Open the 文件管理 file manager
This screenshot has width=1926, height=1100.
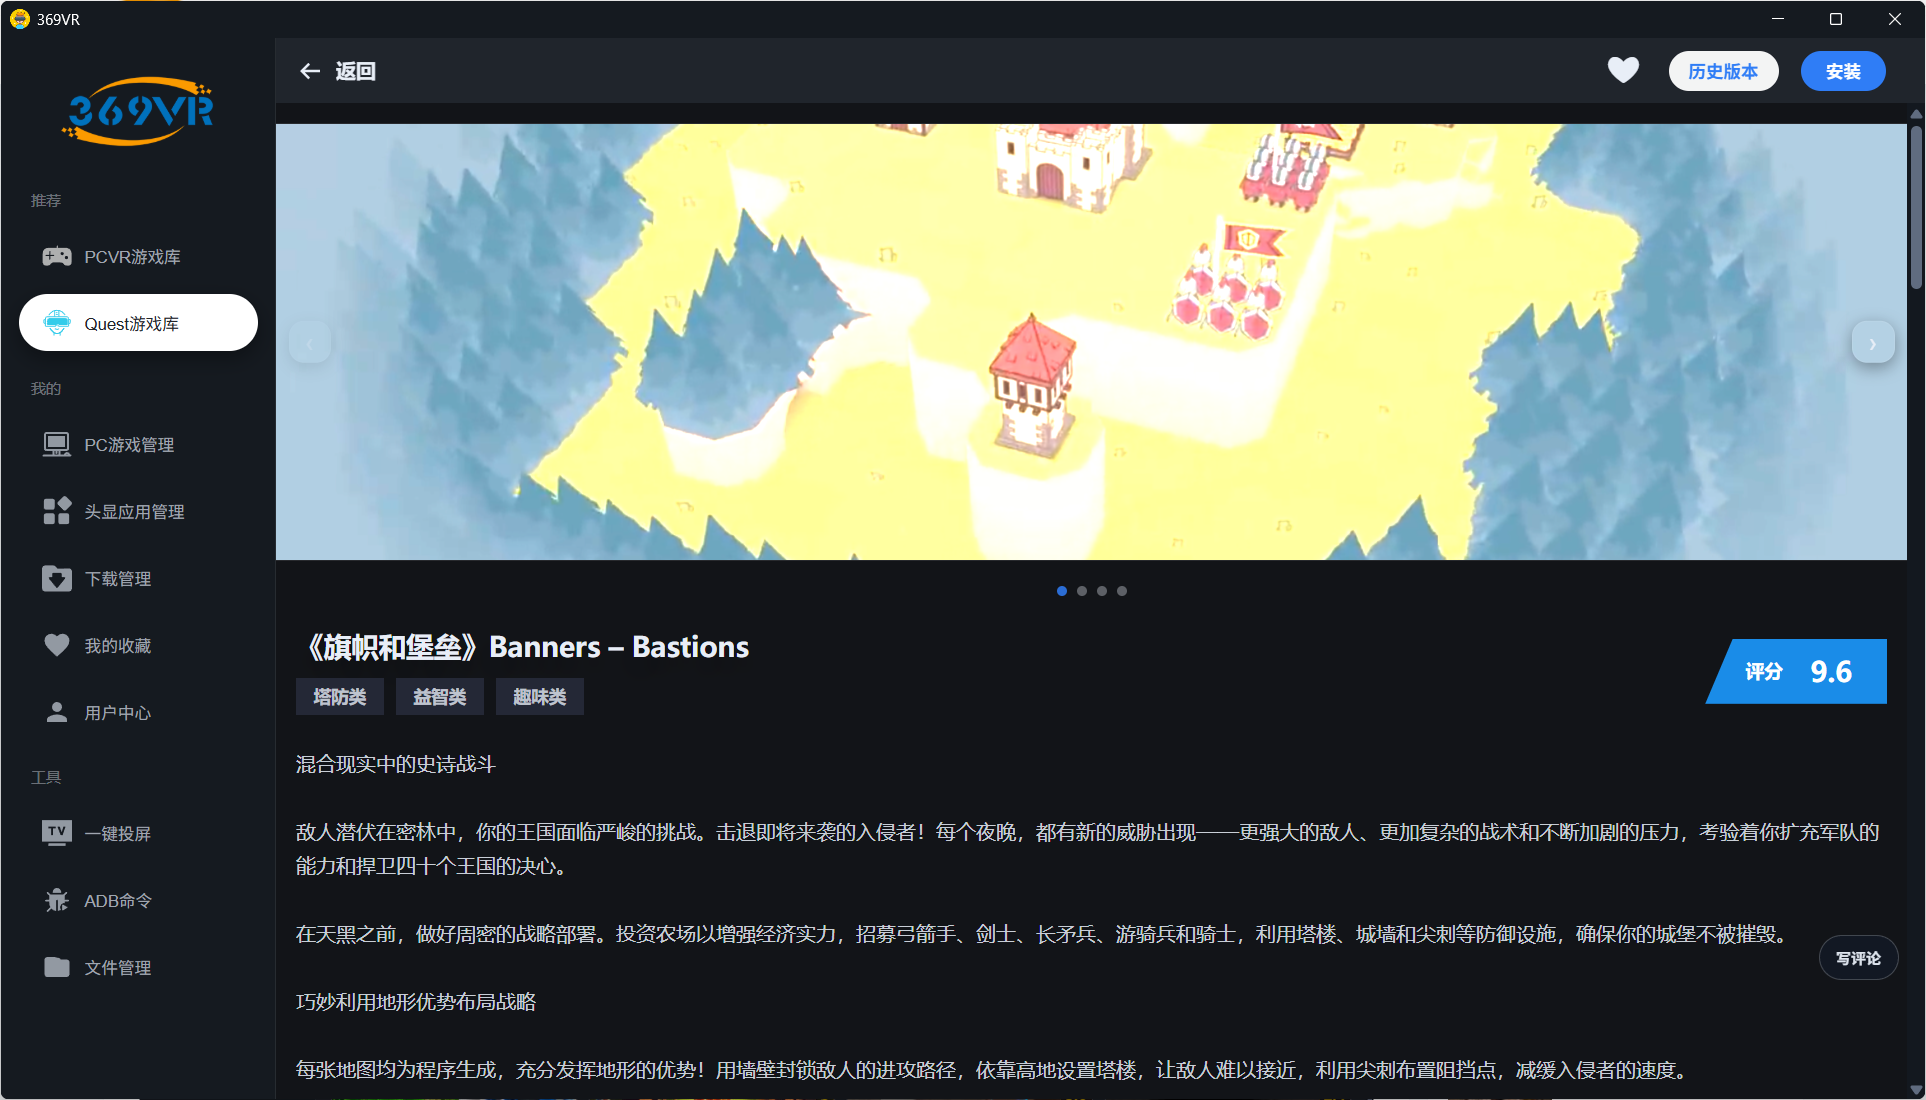point(117,967)
